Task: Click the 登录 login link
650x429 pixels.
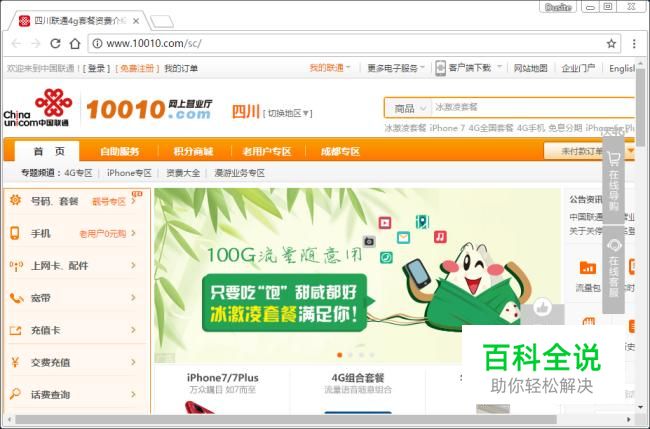Action: pos(97,68)
